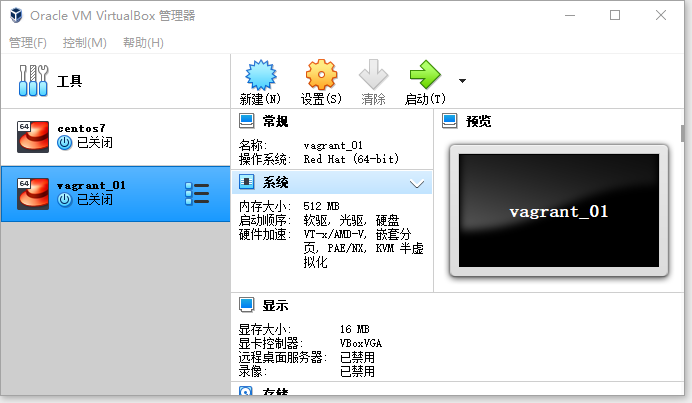Select the centos7 virtual machine
Image resolution: width=692 pixels, height=403 pixels.
coord(116,137)
